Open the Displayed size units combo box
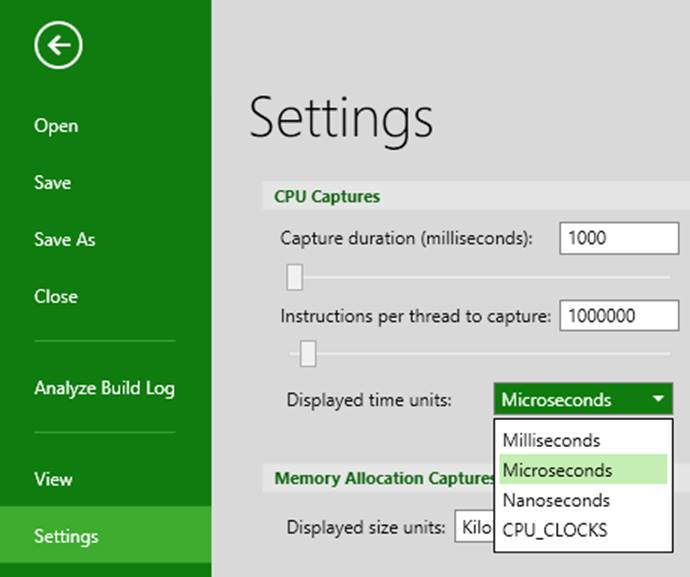 [475, 526]
